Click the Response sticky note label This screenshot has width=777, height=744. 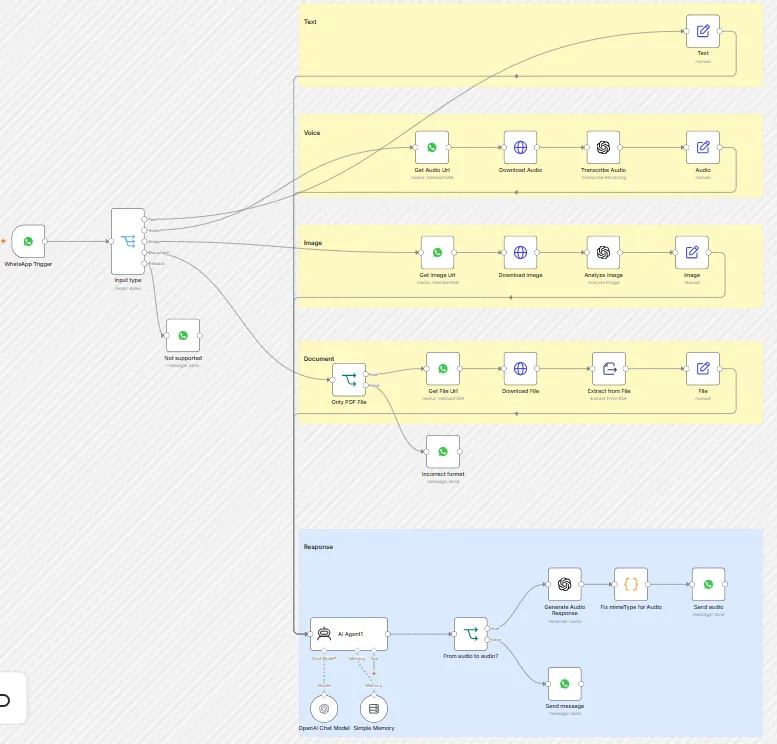[318, 547]
